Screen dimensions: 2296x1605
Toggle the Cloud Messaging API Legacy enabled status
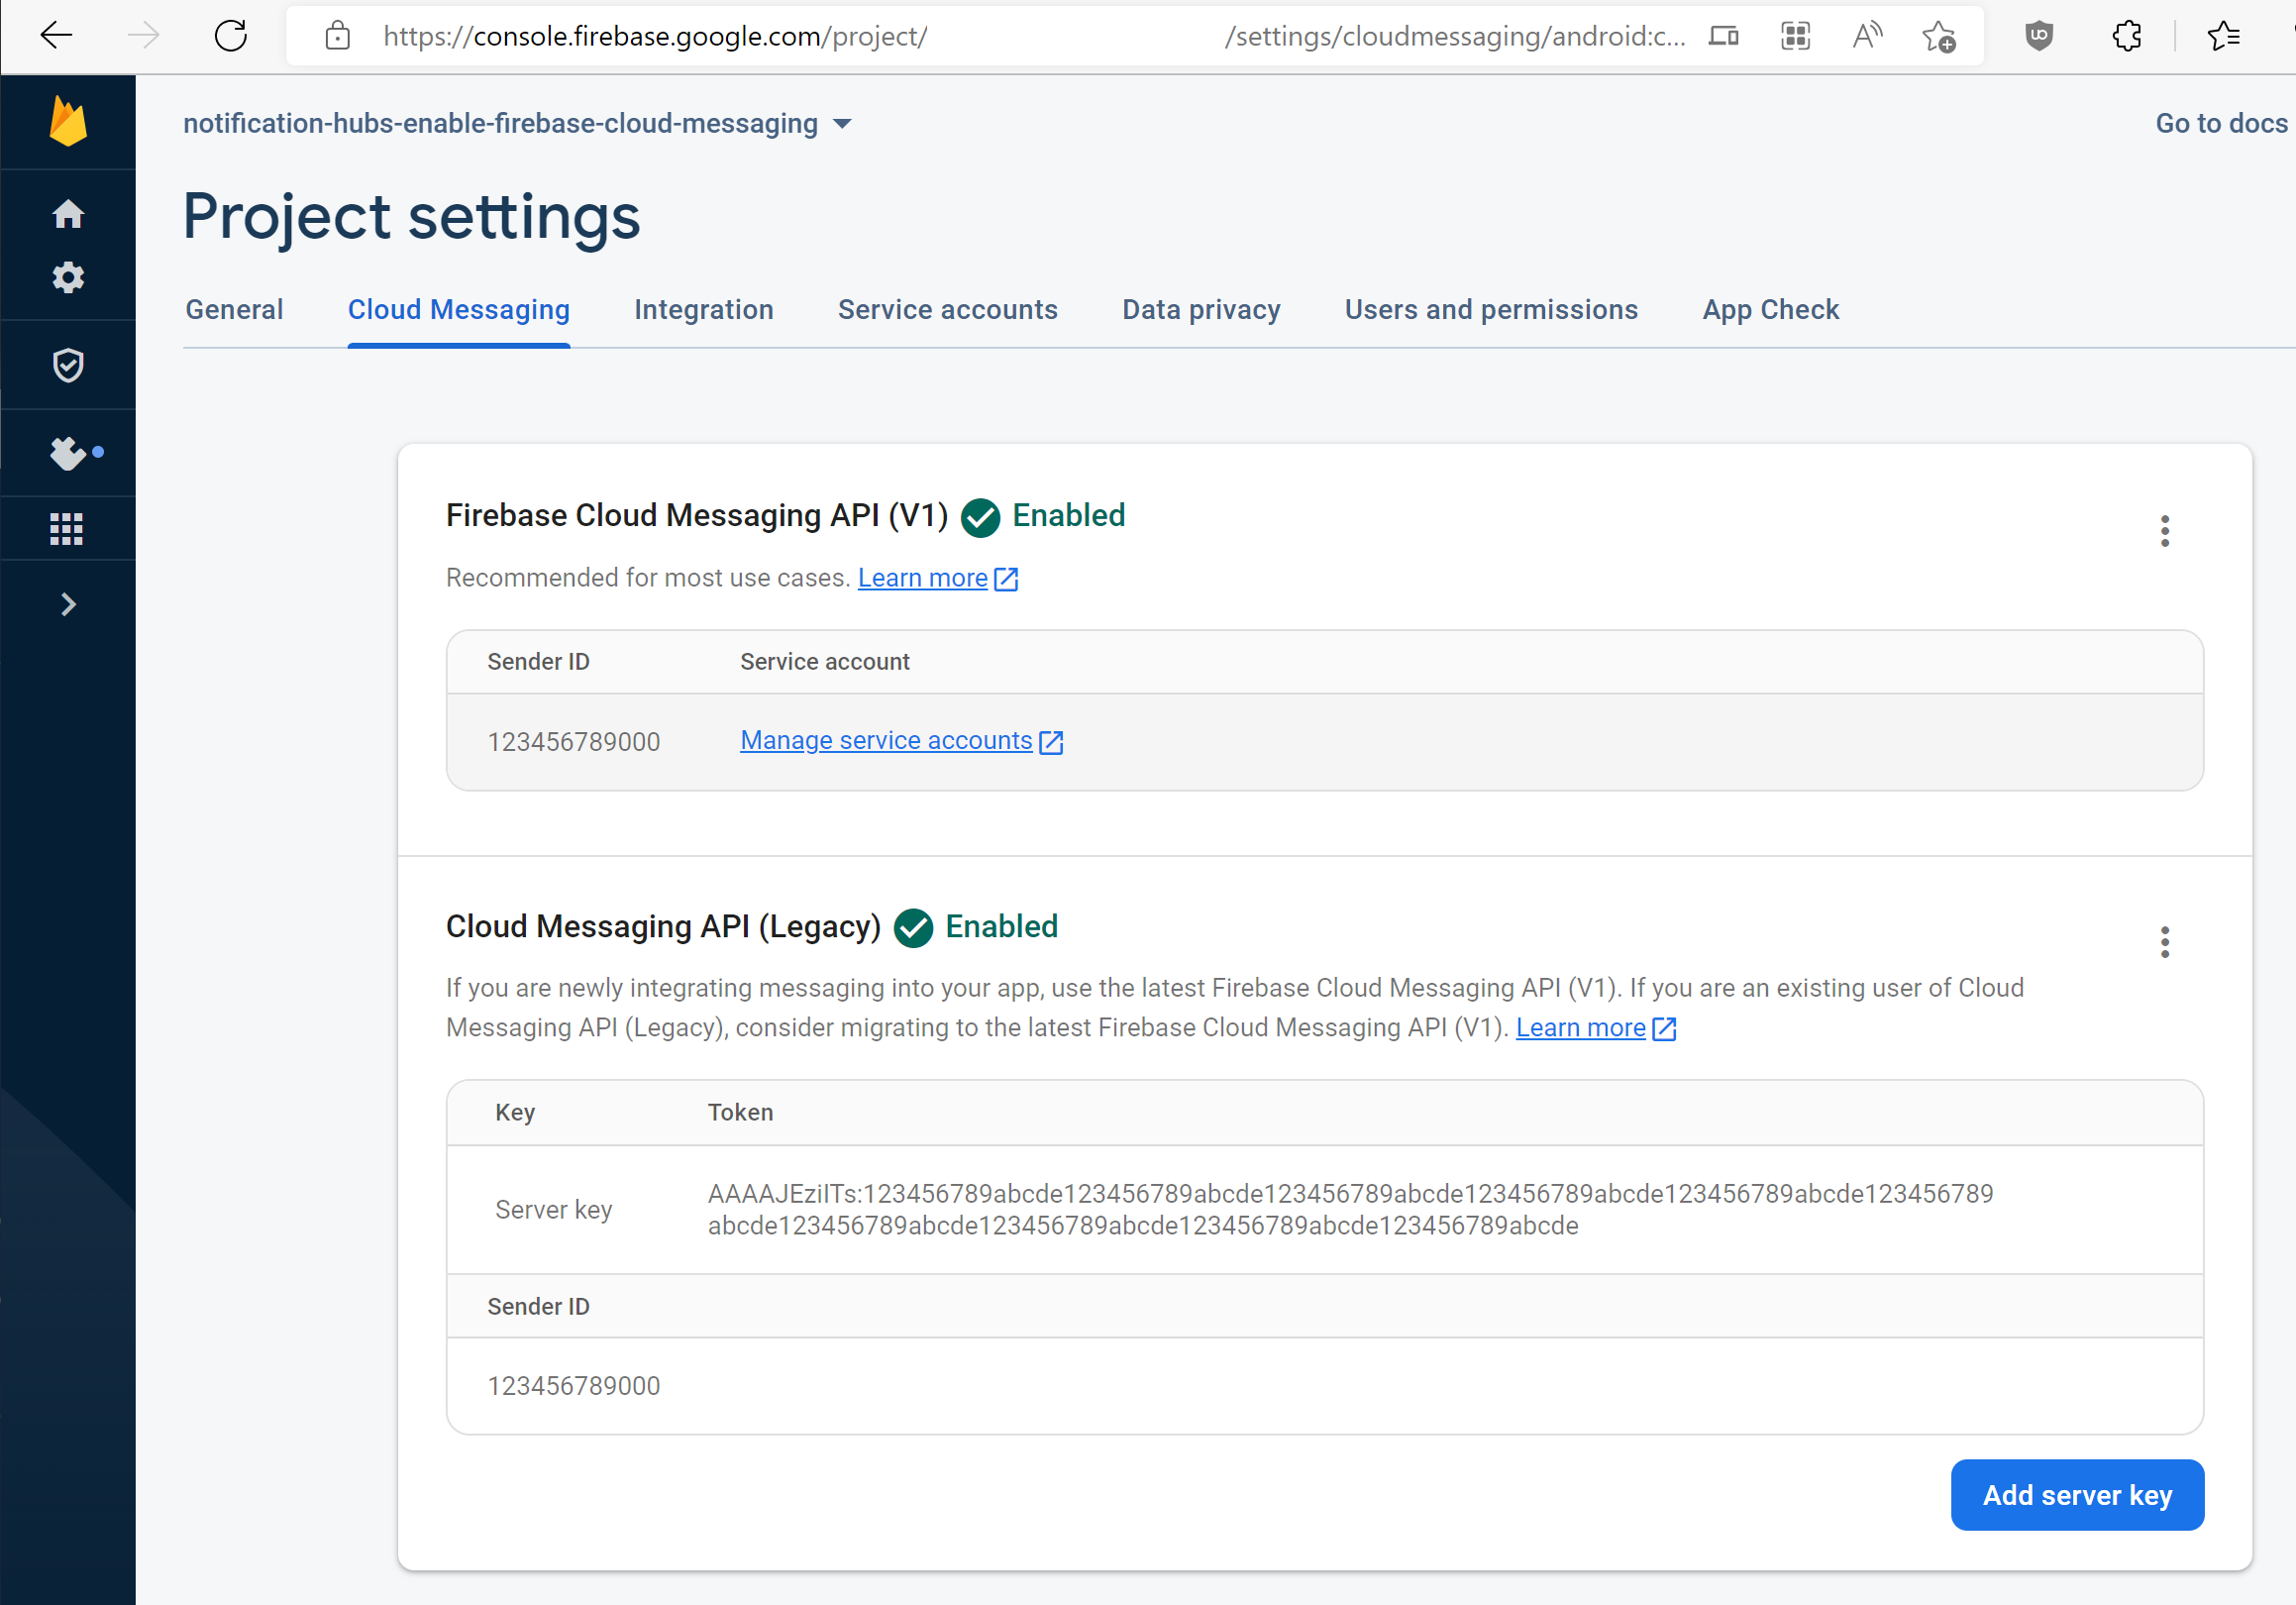coord(2163,942)
